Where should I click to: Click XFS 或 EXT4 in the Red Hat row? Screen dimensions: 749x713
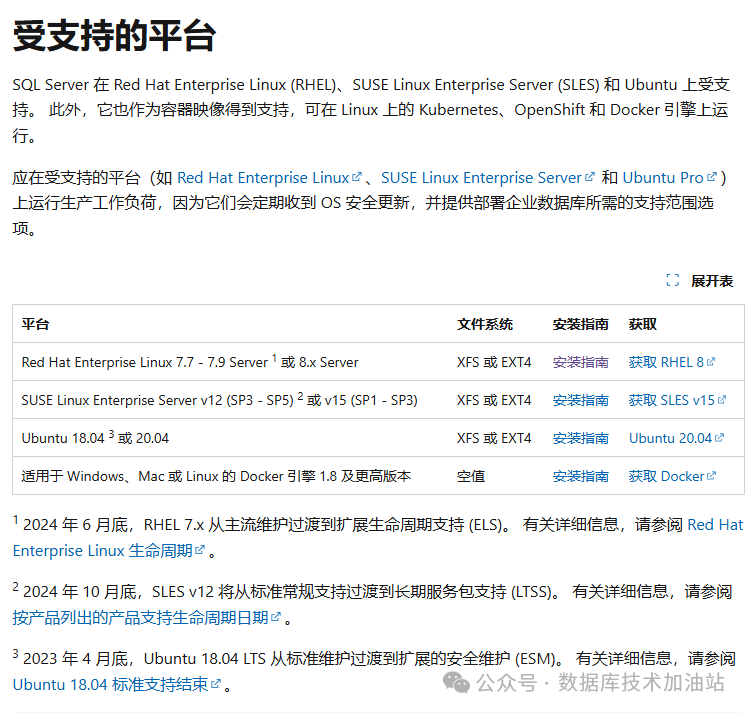click(x=494, y=362)
